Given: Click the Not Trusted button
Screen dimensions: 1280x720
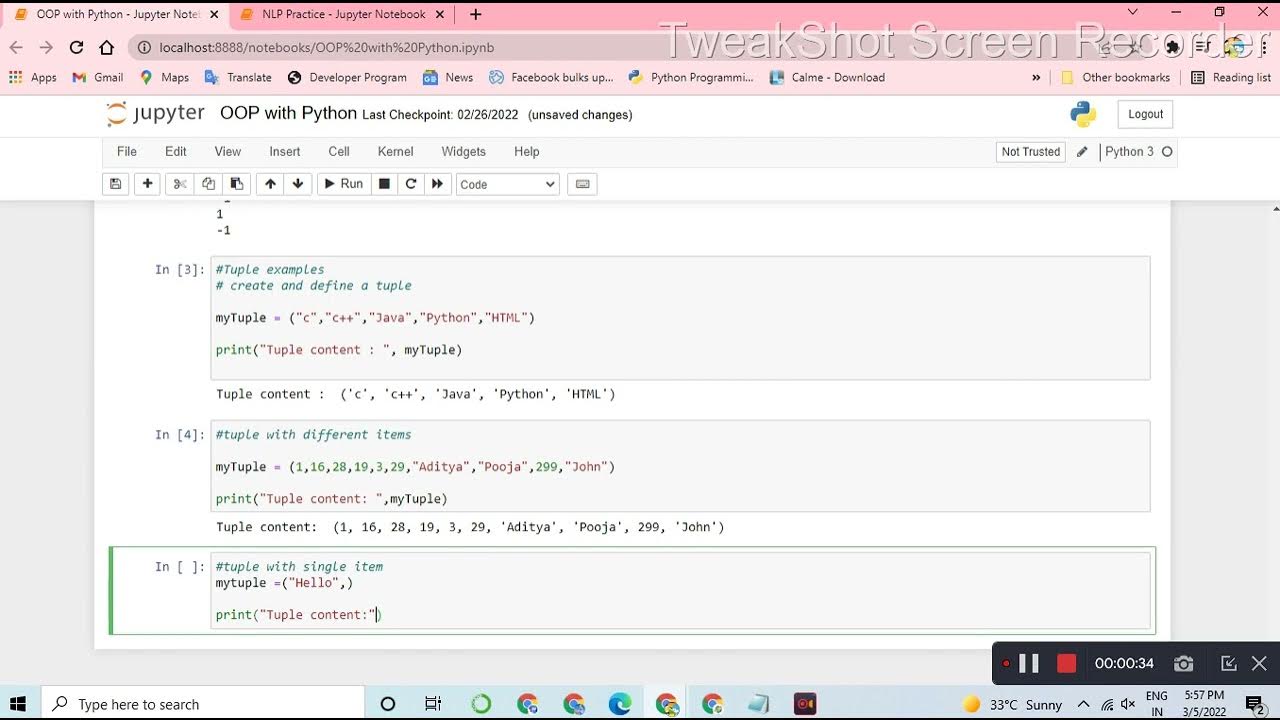Looking at the screenshot, I should 1031,152.
